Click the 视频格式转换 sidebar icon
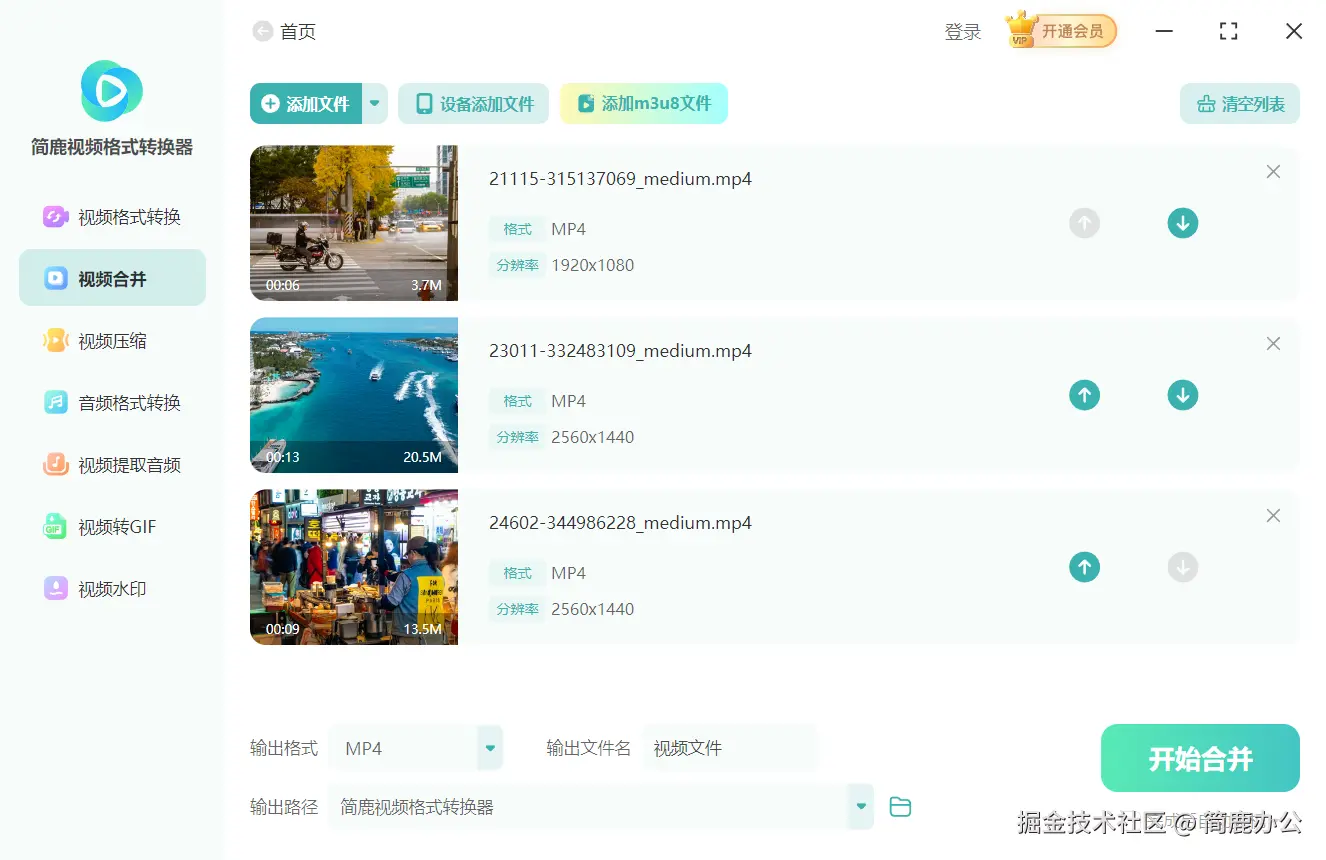Screen dimensions: 1326x860 pyautogui.click(x=55, y=217)
